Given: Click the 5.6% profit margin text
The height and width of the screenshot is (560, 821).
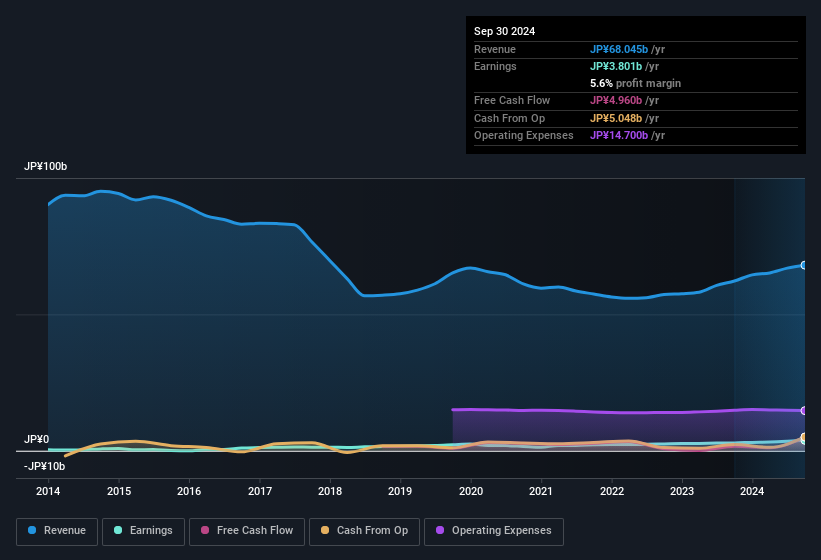Looking at the screenshot, I should [636, 83].
